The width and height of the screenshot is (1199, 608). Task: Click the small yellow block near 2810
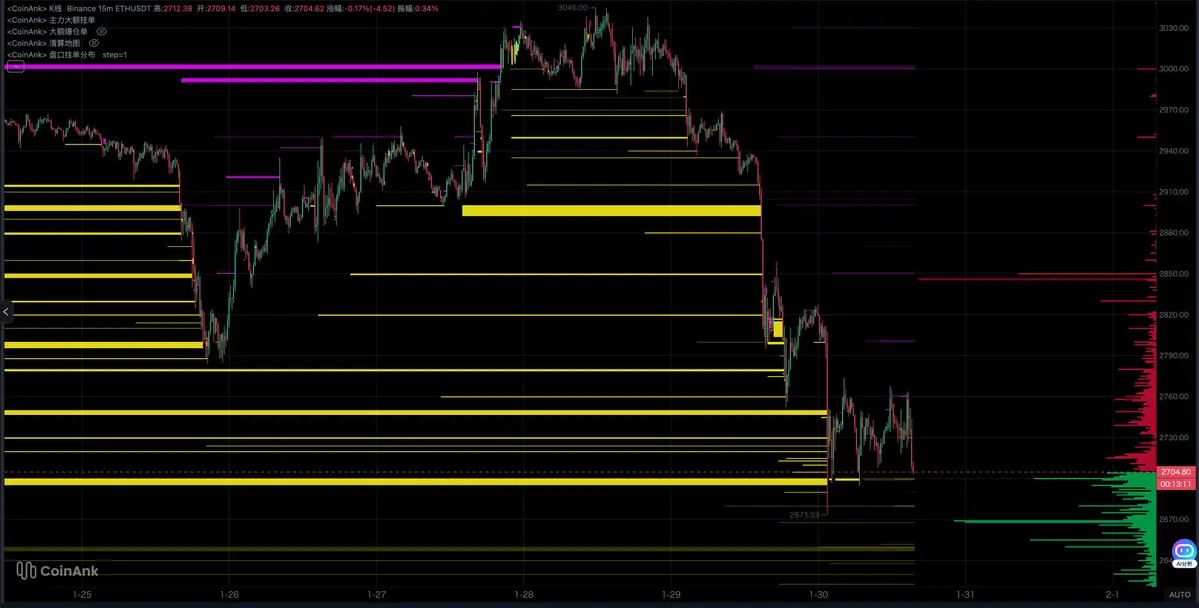[778, 329]
